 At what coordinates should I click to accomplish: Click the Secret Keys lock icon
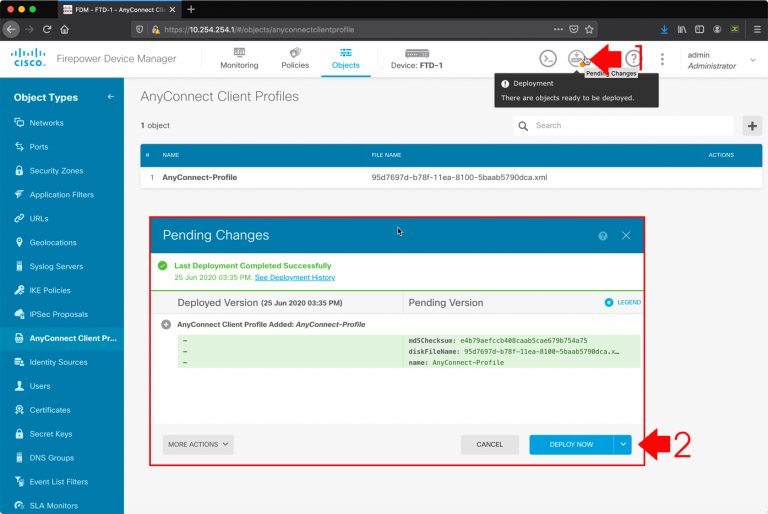click(19, 434)
